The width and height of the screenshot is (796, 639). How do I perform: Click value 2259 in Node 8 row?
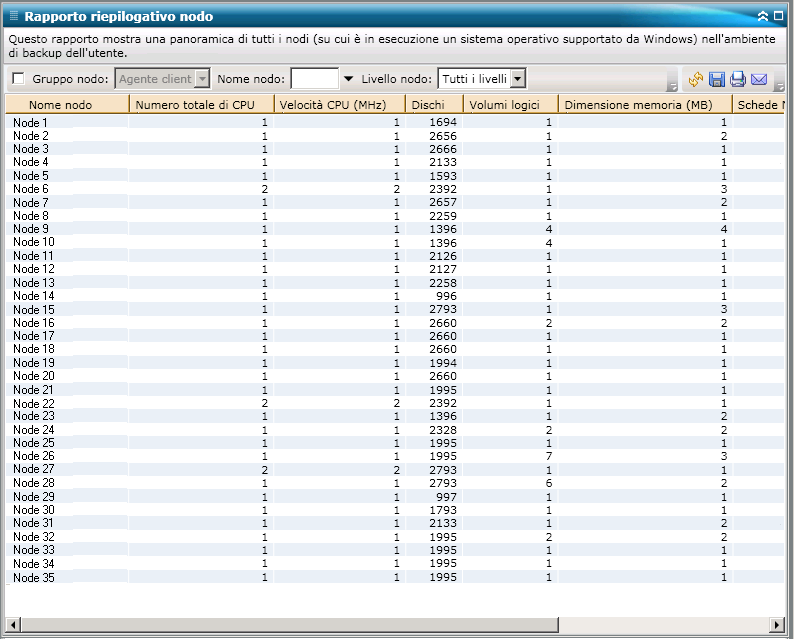pos(443,216)
